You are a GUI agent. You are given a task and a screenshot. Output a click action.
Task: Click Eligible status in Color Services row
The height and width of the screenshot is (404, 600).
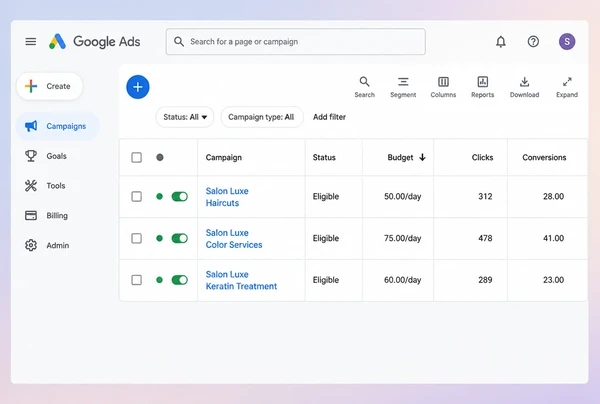point(326,238)
